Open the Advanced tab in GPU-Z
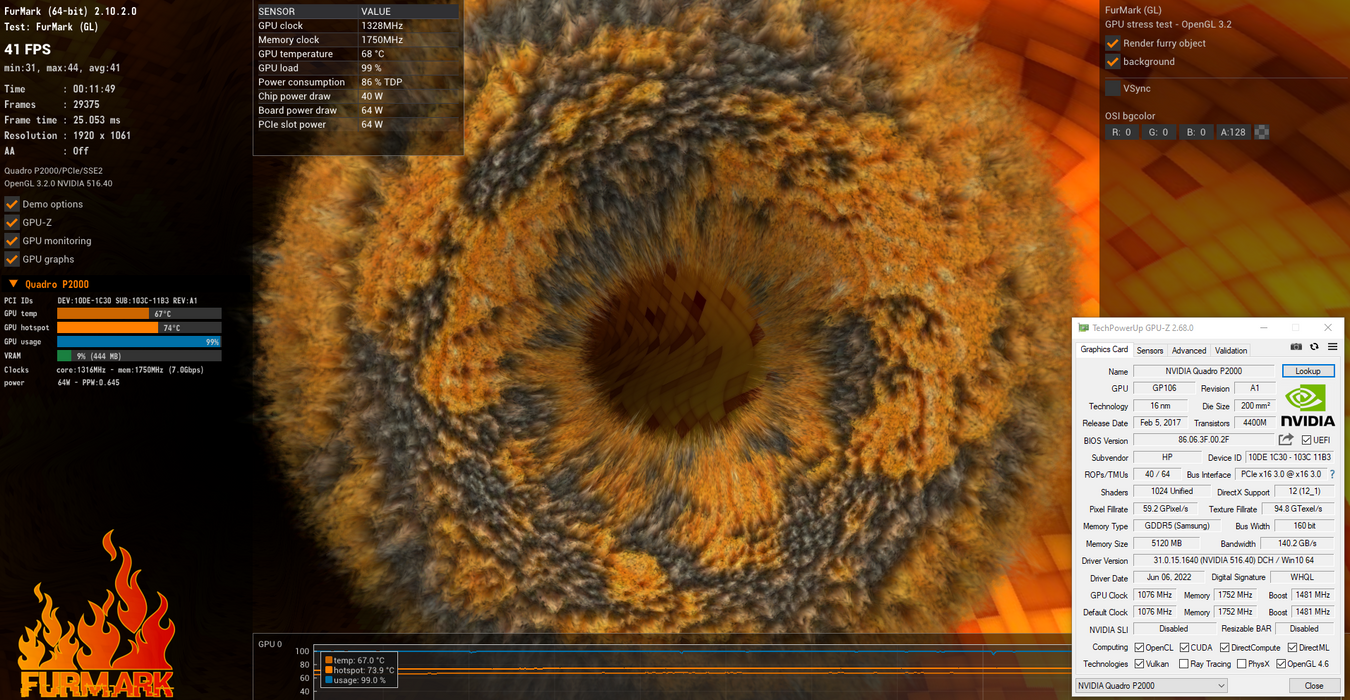This screenshot has height=700, width=1350. coord(1189,350)
